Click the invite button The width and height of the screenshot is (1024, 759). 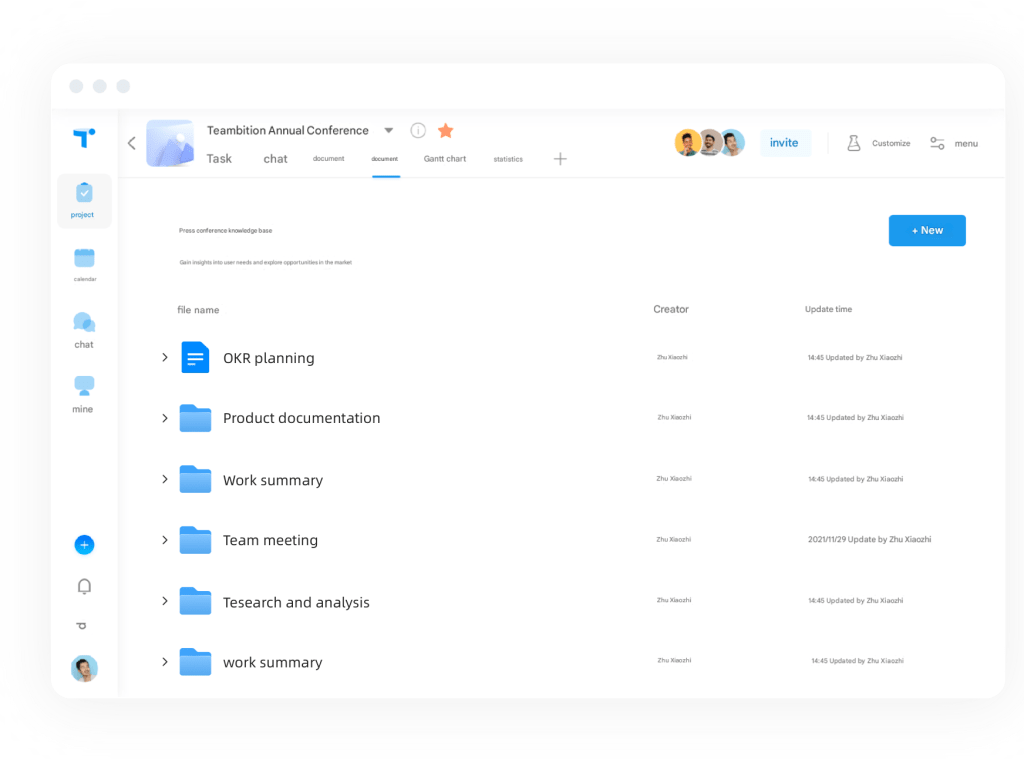point(784,143)
